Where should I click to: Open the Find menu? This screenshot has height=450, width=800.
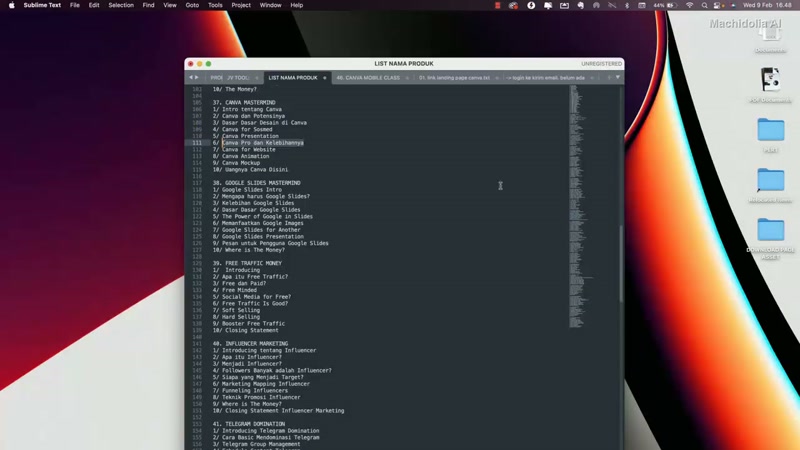point(148,5)
